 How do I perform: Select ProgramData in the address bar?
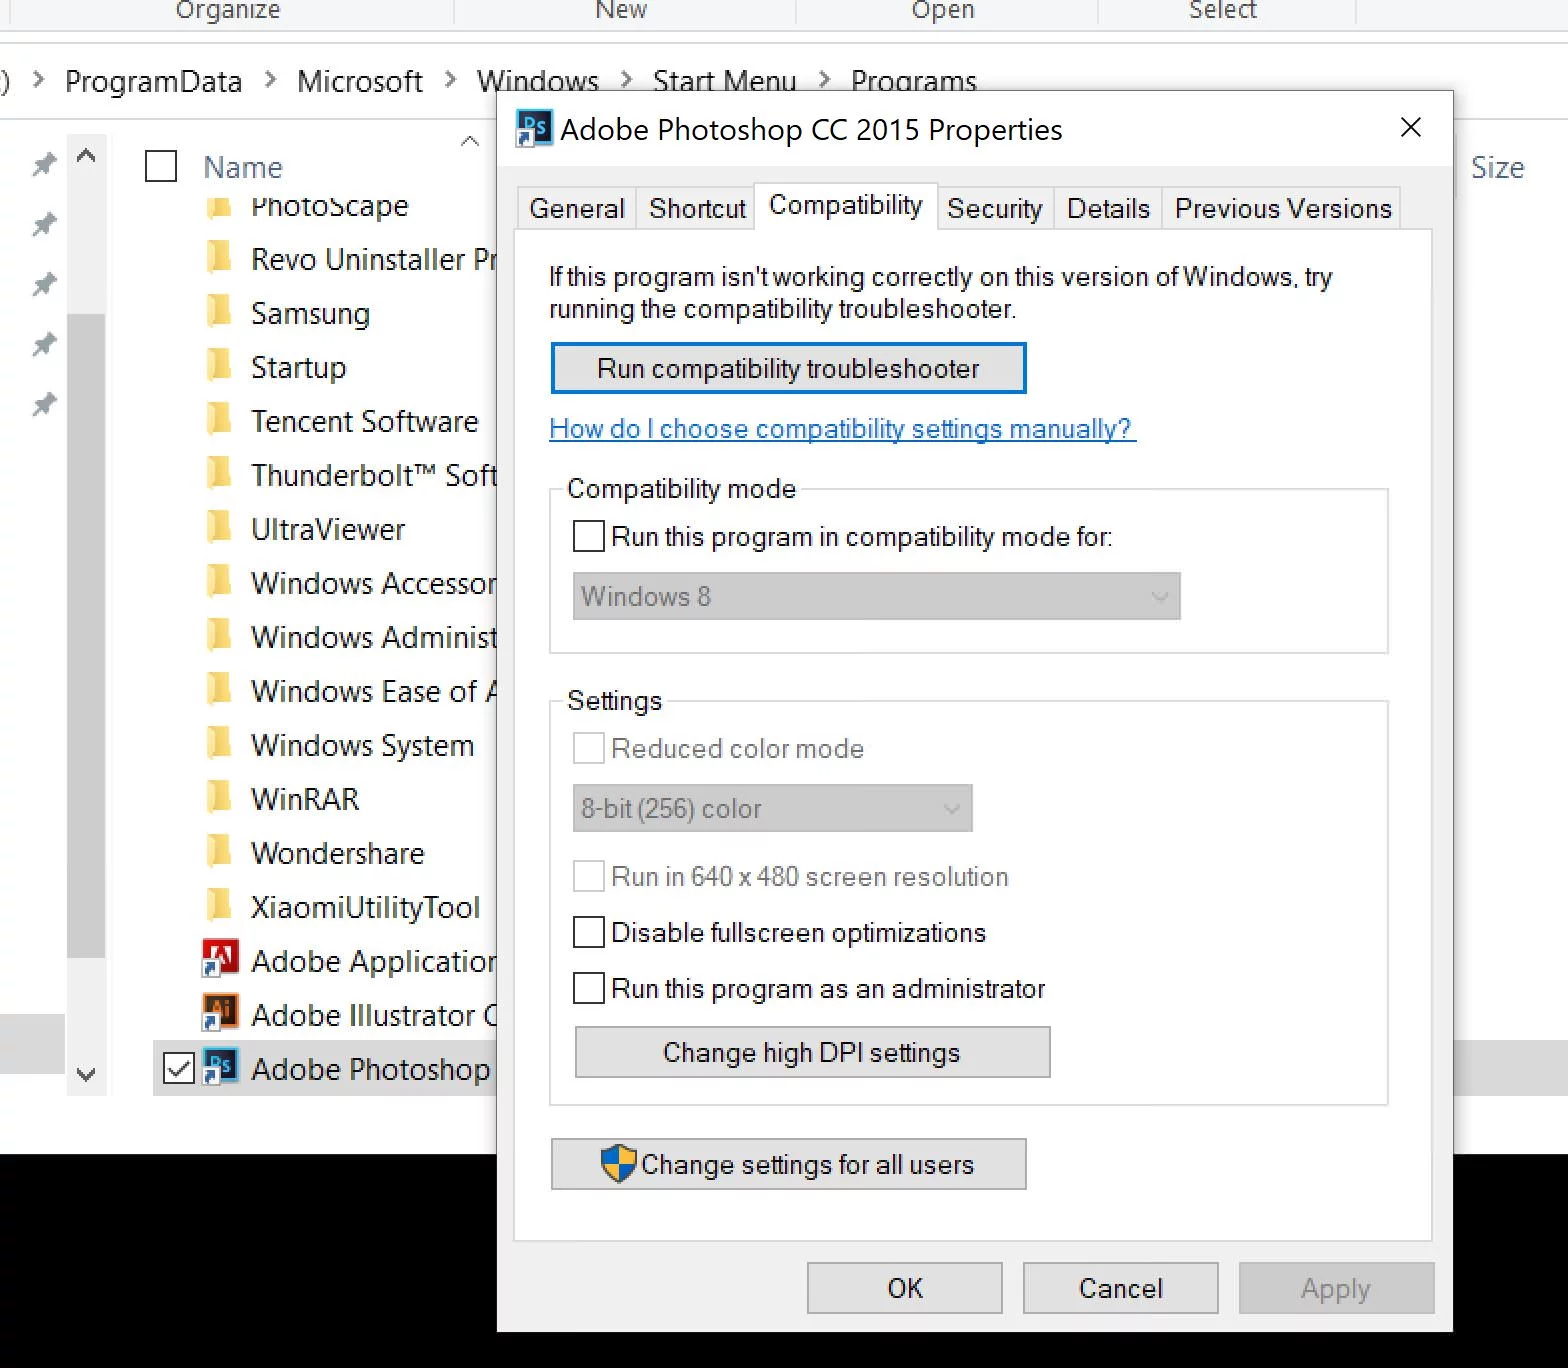tap(154, 81)
